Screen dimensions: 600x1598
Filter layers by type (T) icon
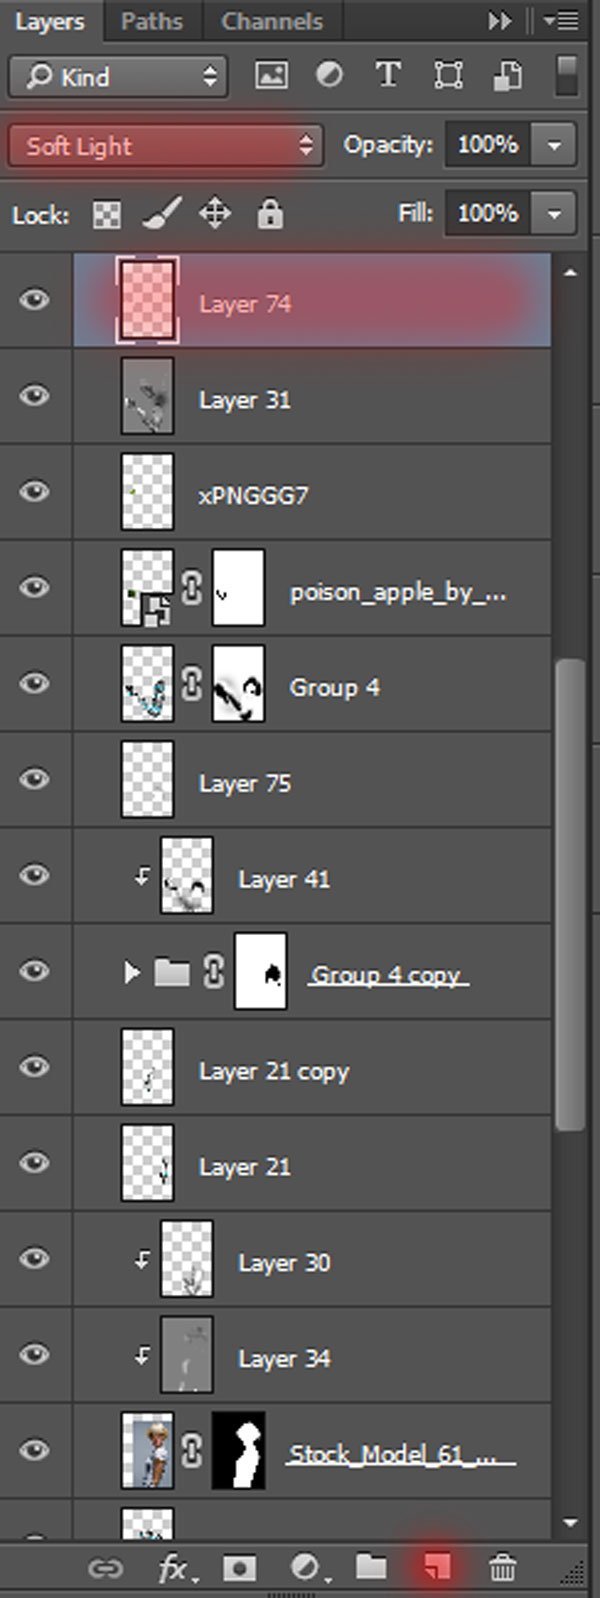coord(387,75)
